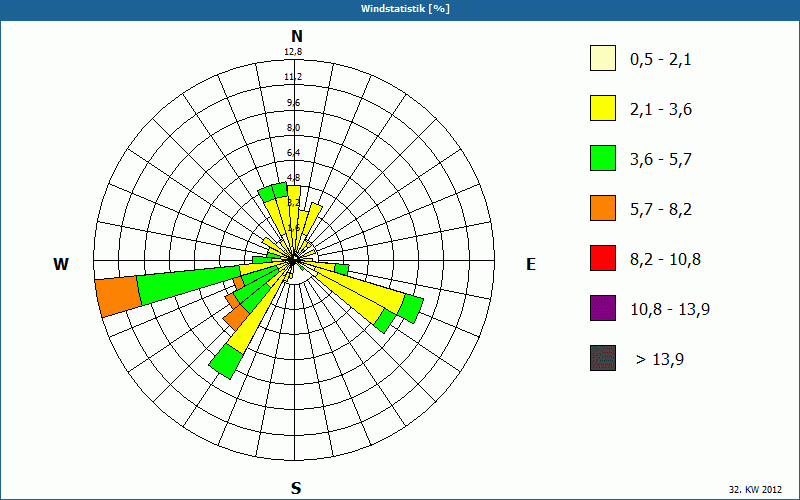800x500 pixels.
Task: Click the yellow 2,1 - 3,6 legend swatch
Action: coord(603,108)
